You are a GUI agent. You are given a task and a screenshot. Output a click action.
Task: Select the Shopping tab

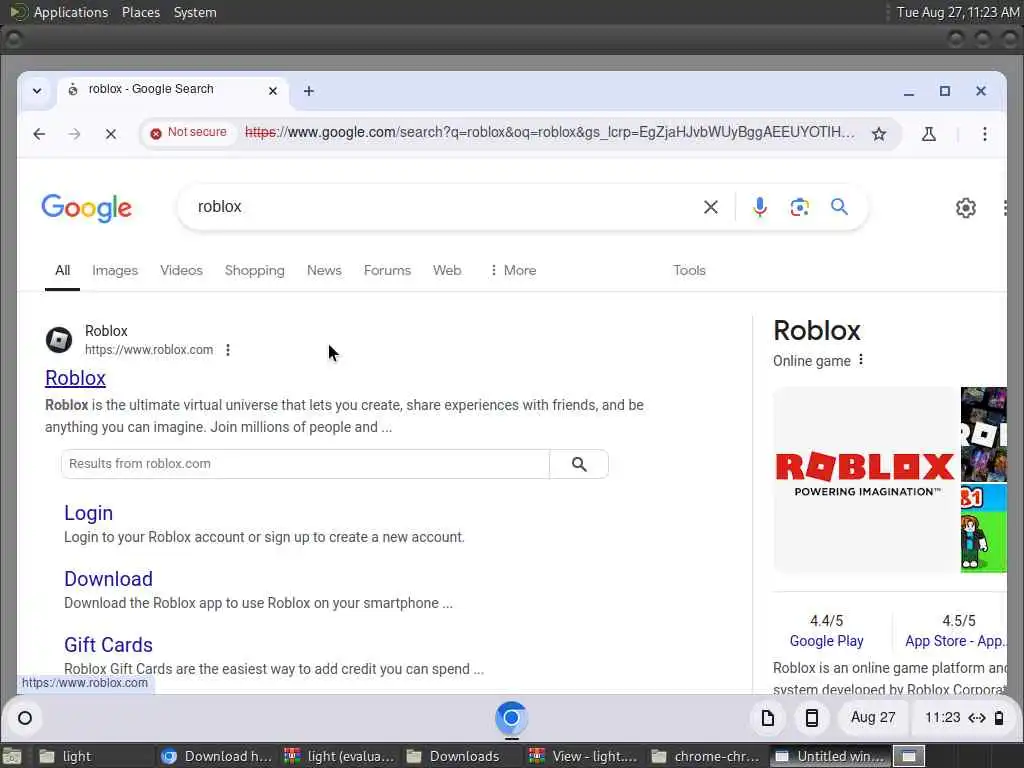point(255,270)
